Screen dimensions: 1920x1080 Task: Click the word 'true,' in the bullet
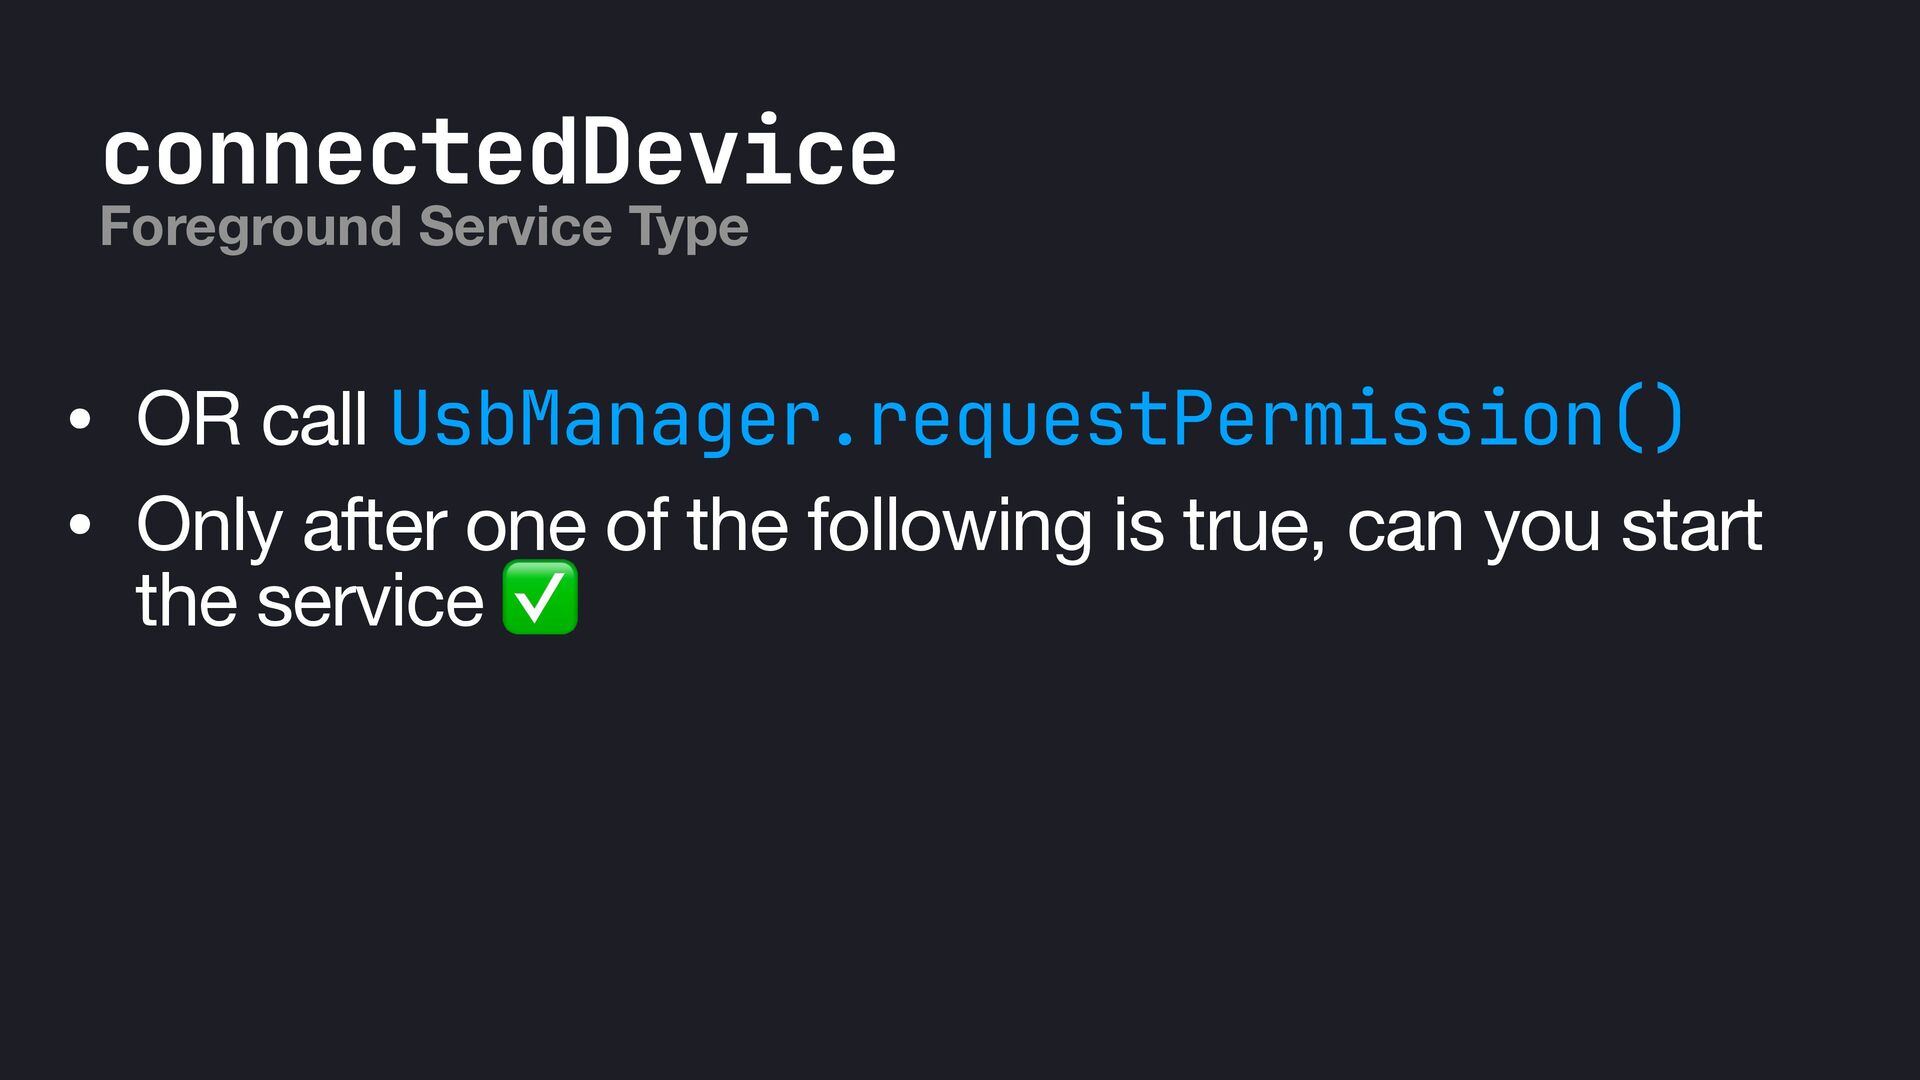coord(1255,525)
